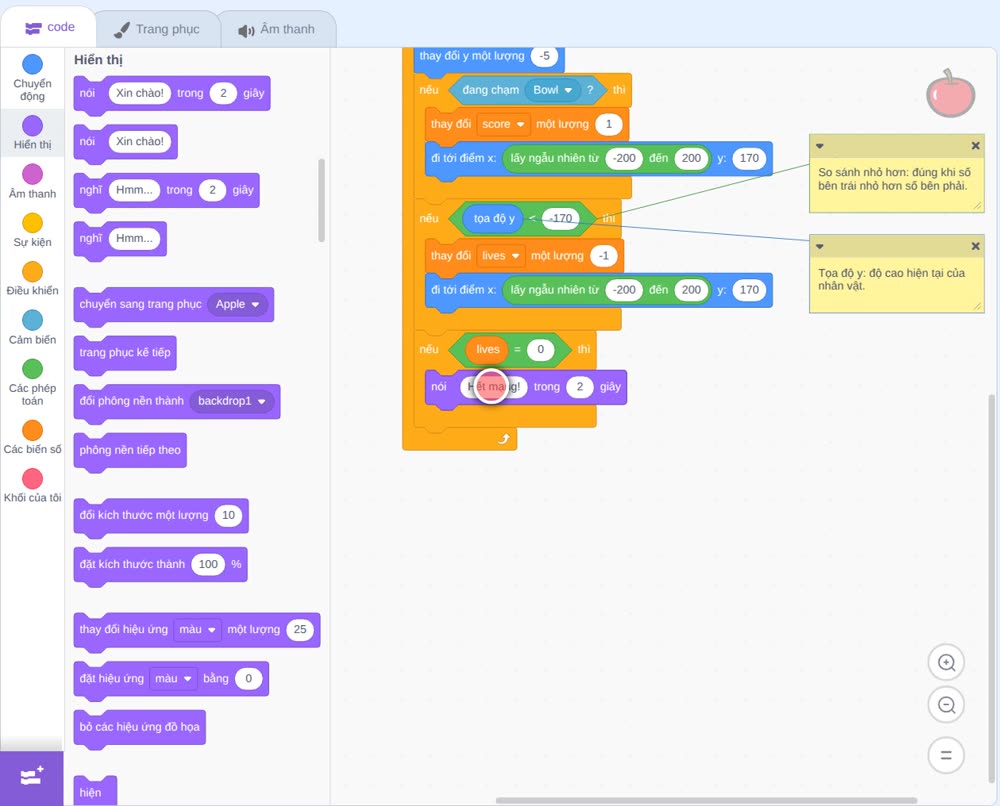
Task: Click the 'trang phục kế tiếp' block
Action: (x=125, y=353)
